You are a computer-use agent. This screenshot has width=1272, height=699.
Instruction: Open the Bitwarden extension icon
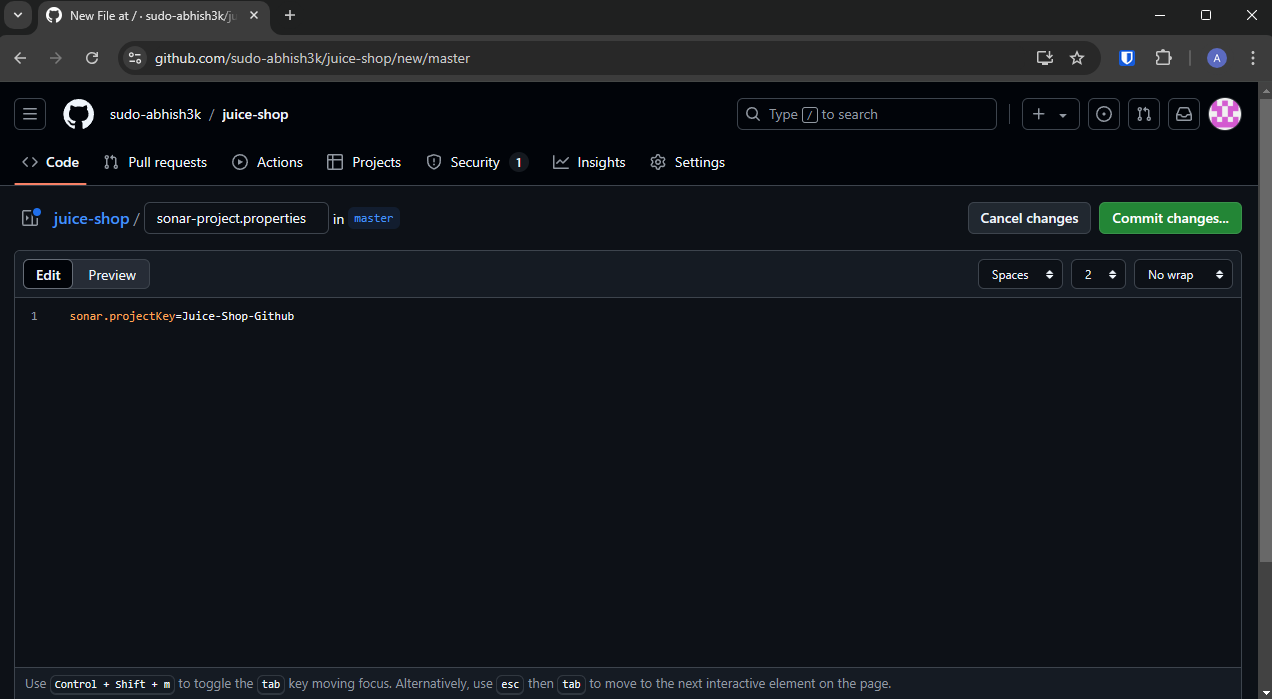(x=1127, y=58)
